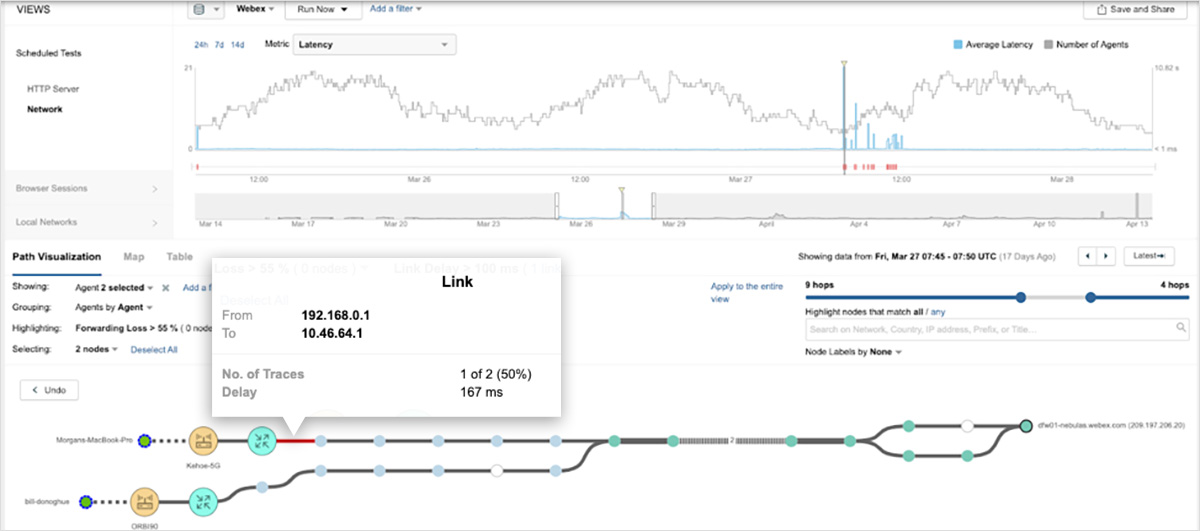This screenshot has height=531, width=1200.
Task: Click the next time interval arrow
Action: 1106,257
